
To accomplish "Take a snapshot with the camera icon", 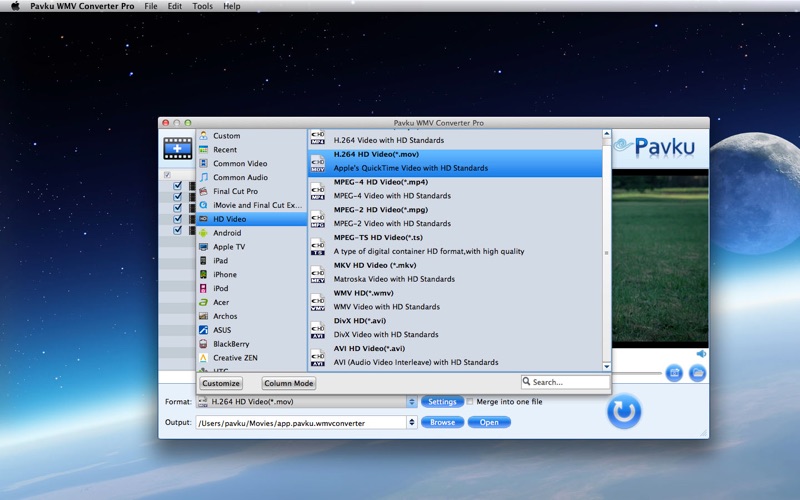I will (x=673, y=373).
